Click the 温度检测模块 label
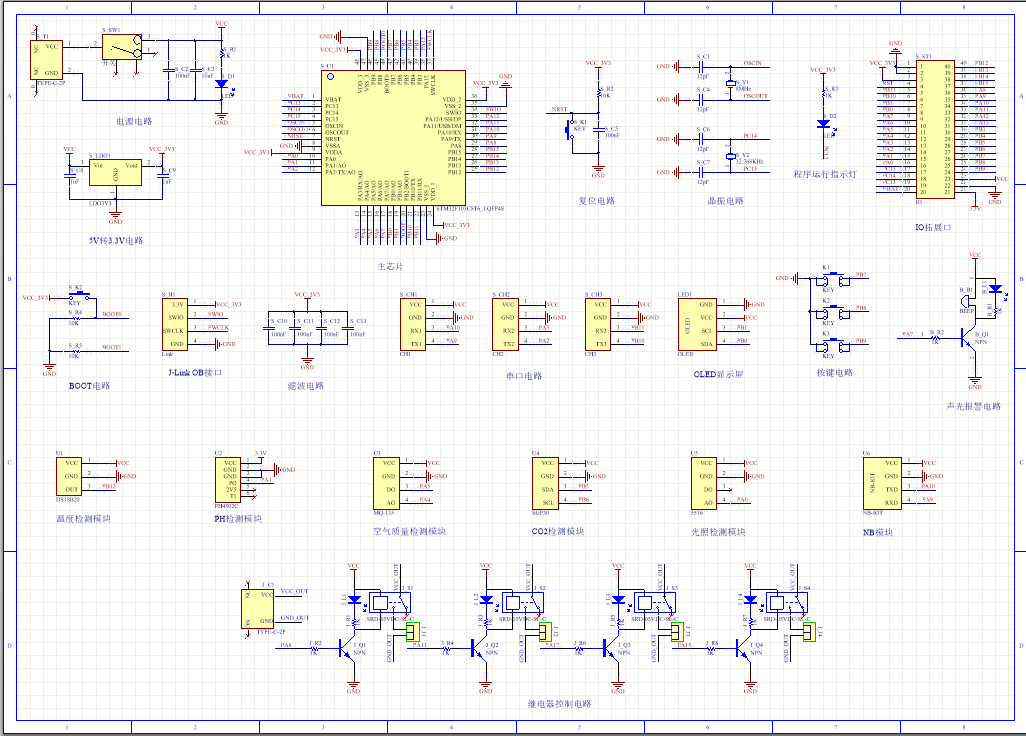The width and height of the screenshot is (1026, 736). [84, 519]
